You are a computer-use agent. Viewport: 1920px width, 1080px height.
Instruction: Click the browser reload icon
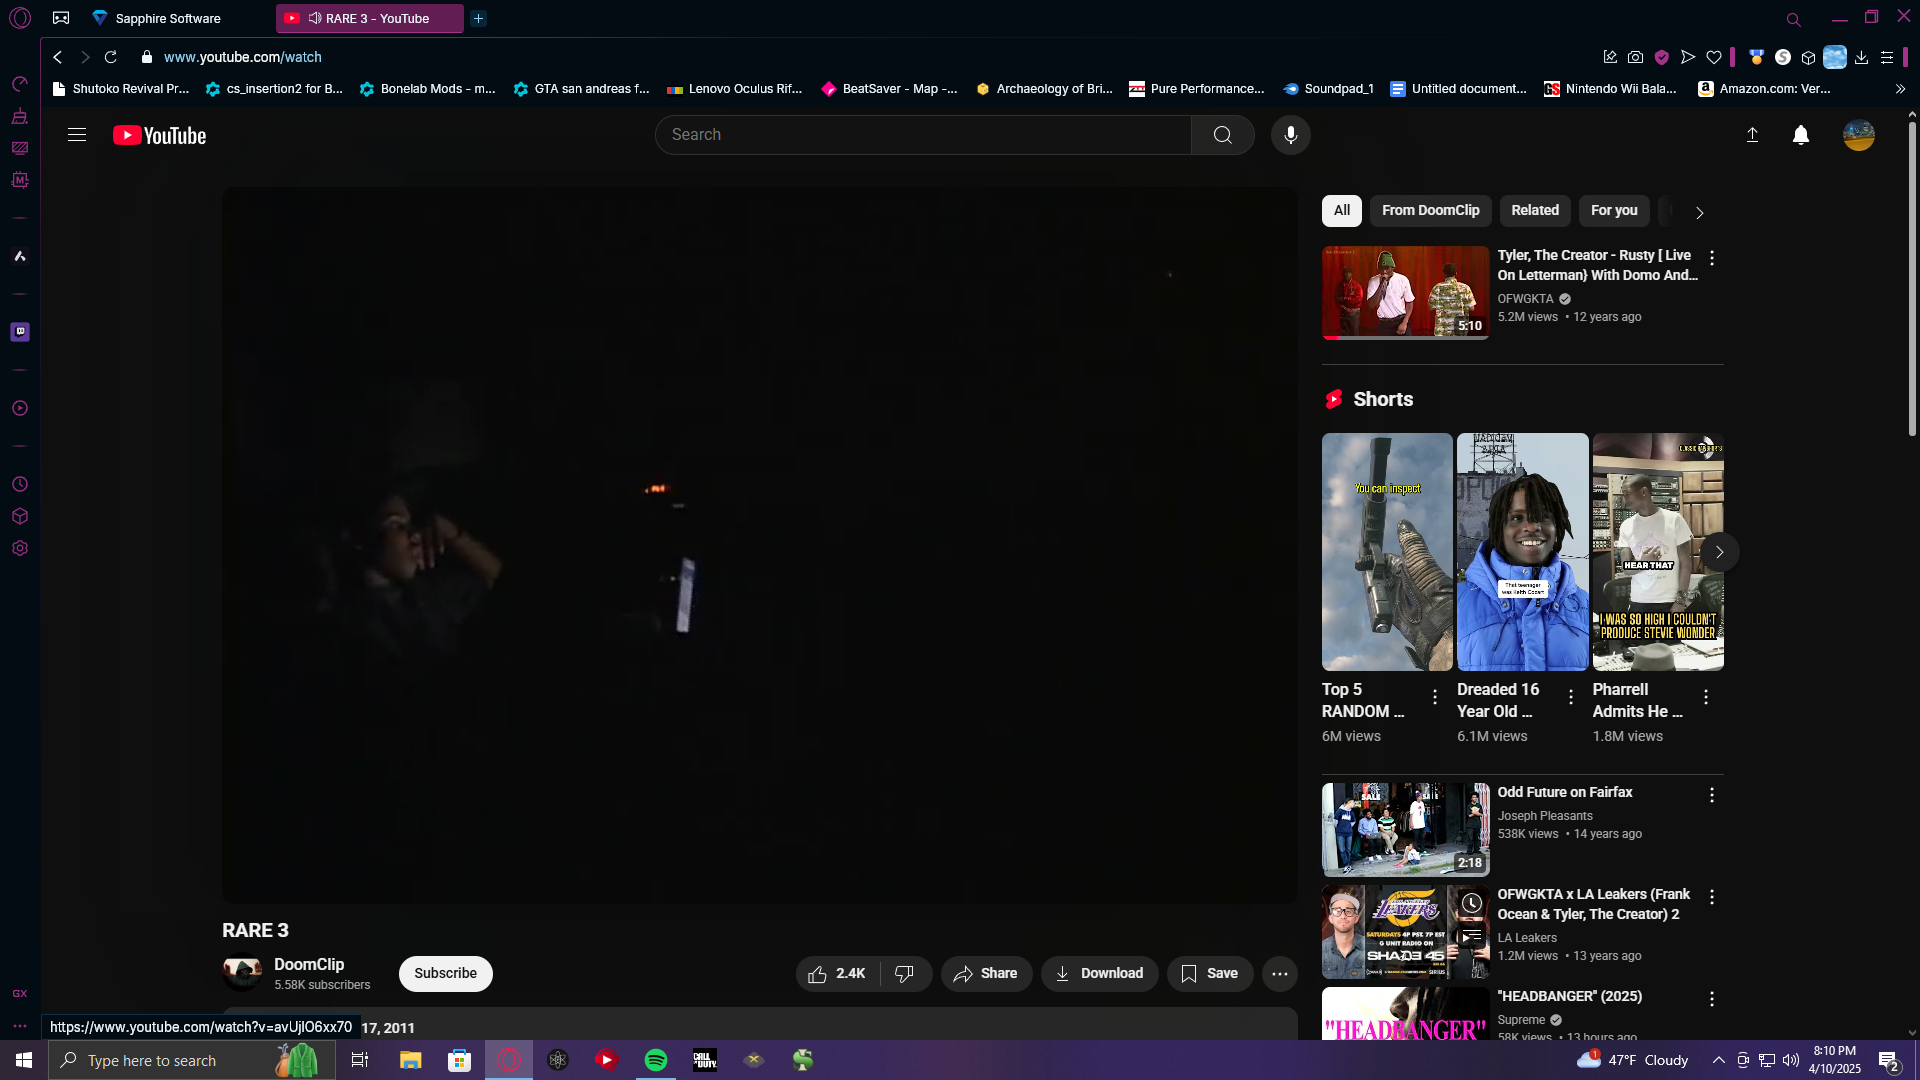coord(111,57)
